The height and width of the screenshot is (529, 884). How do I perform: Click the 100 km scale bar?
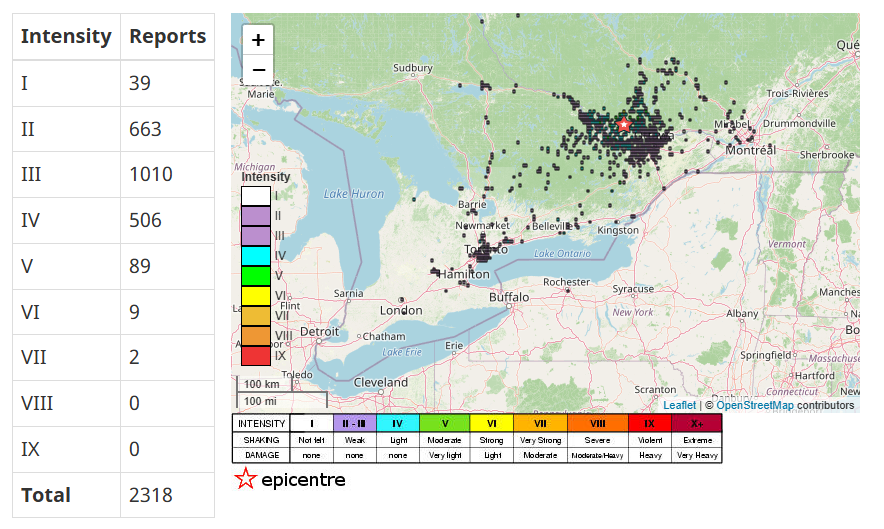click(262, 384)
